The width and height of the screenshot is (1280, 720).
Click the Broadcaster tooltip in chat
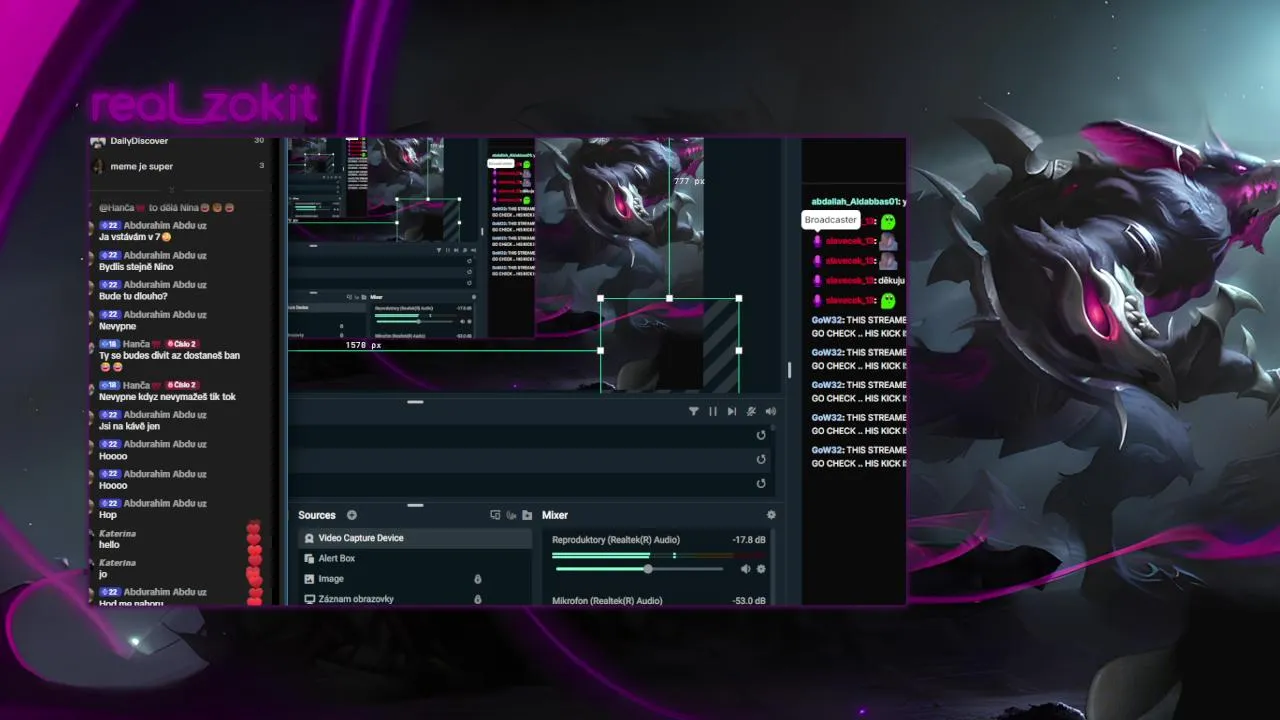831,220
